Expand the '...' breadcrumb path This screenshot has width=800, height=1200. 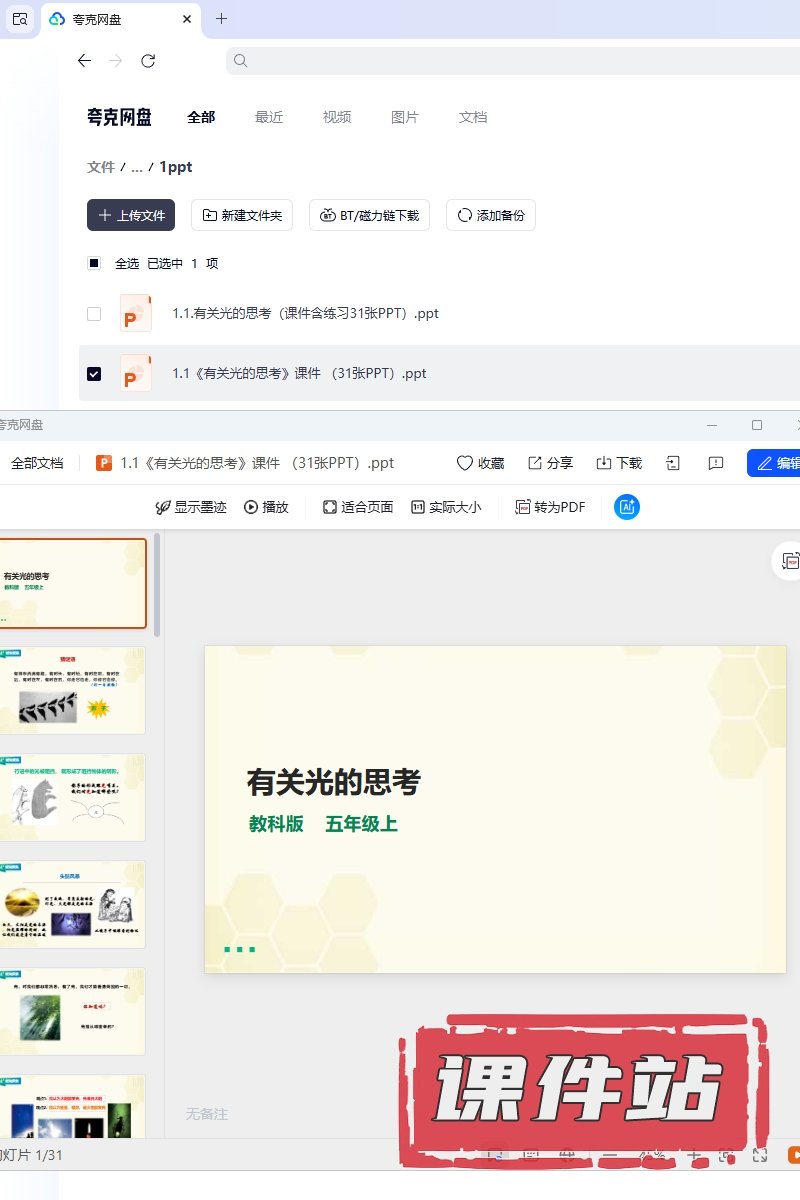click(137, 167)
